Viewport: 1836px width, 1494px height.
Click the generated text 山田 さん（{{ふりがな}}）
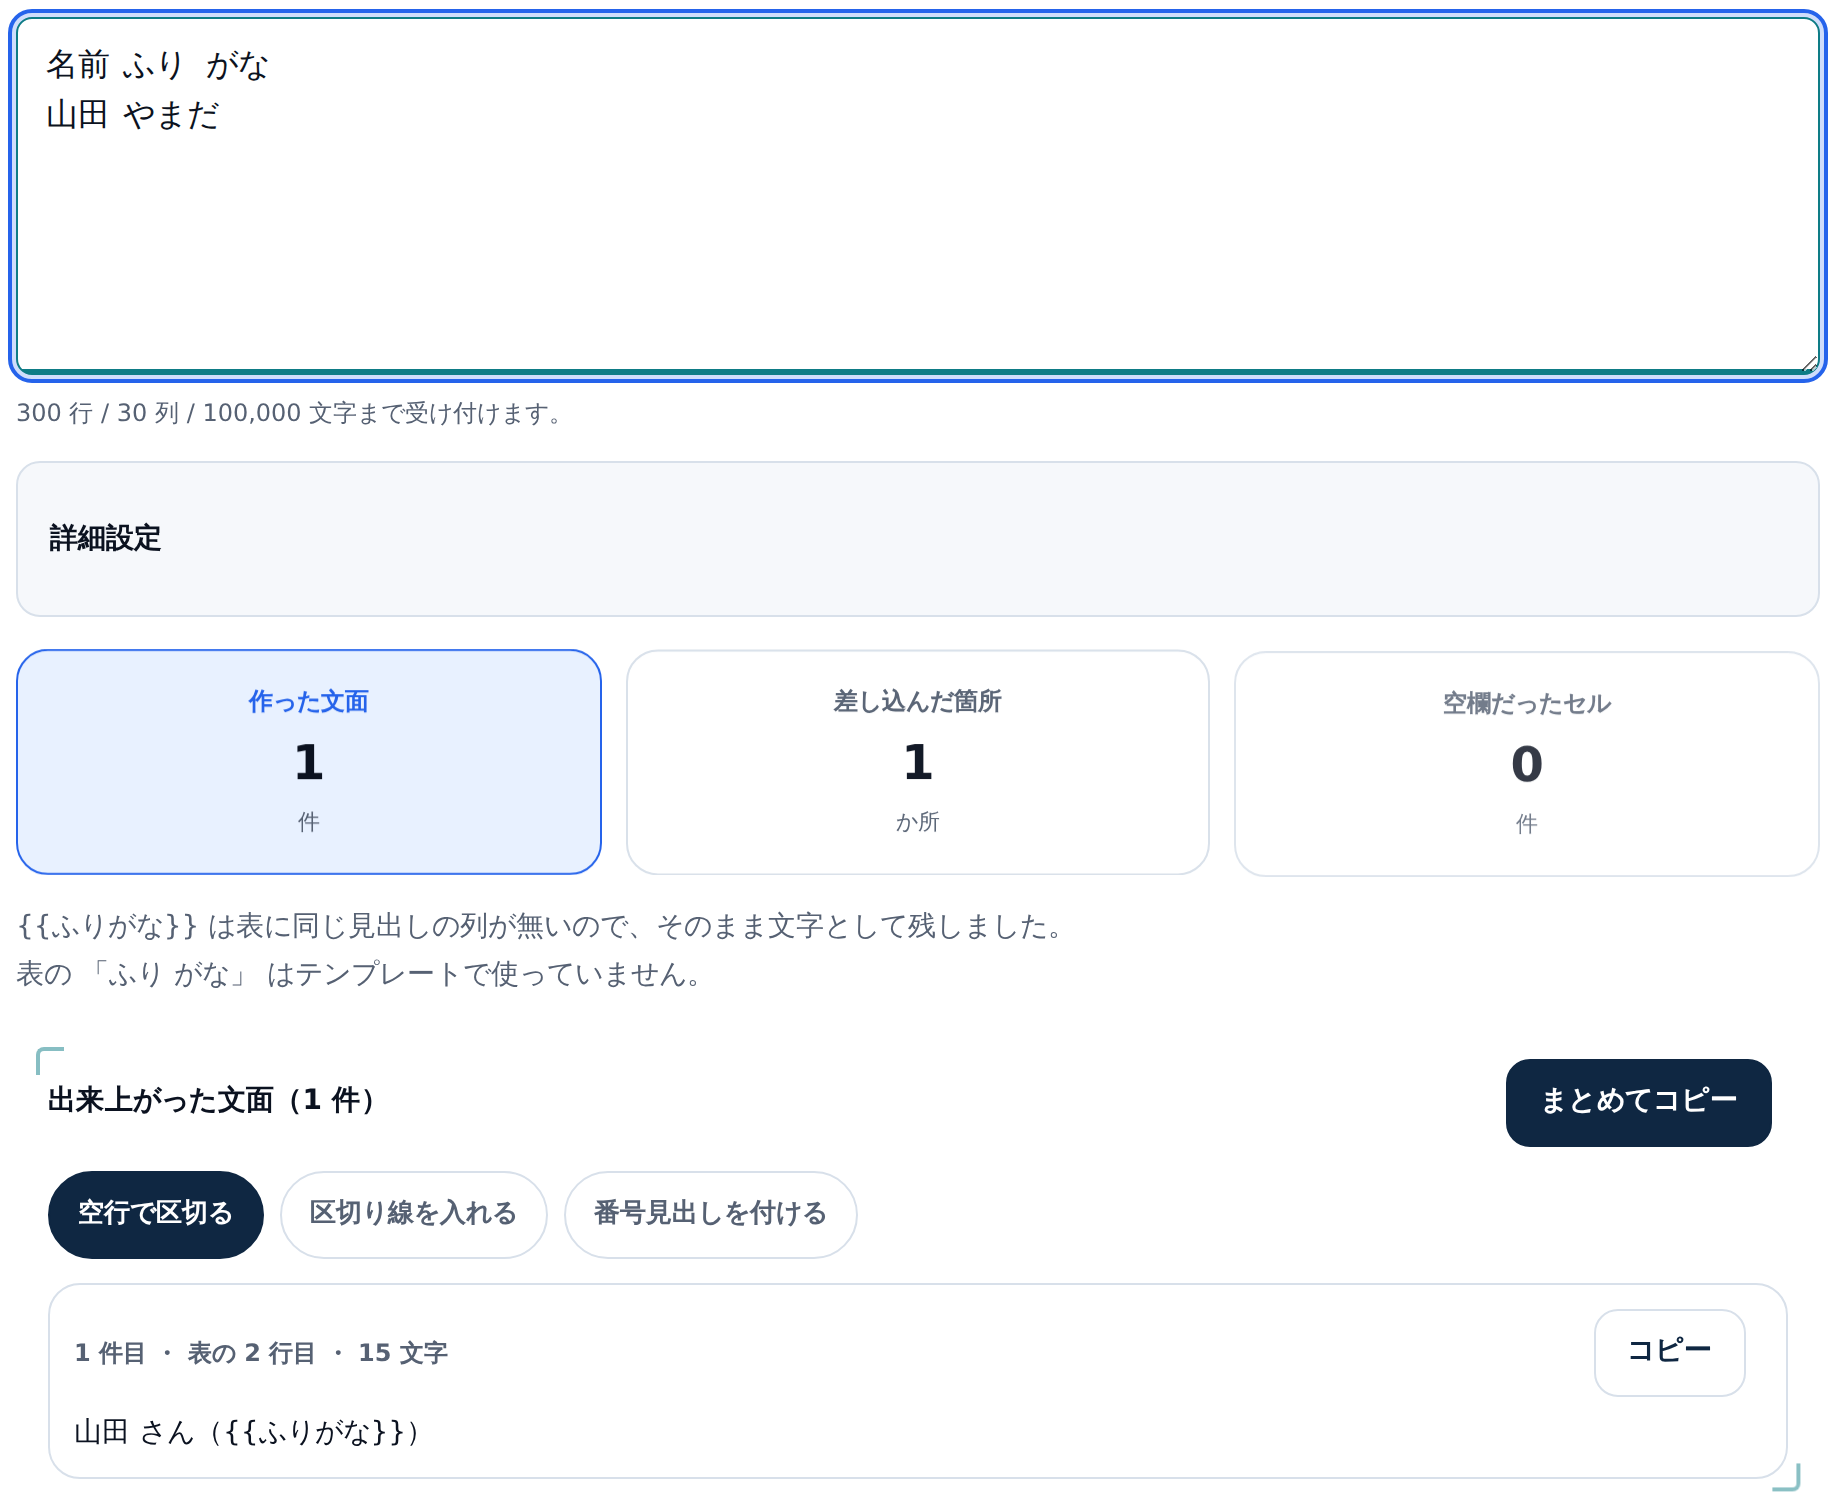[x=249, y=1432]
